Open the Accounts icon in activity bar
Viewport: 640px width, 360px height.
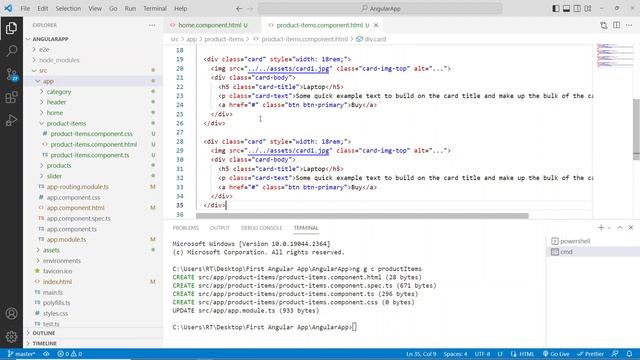11,313
